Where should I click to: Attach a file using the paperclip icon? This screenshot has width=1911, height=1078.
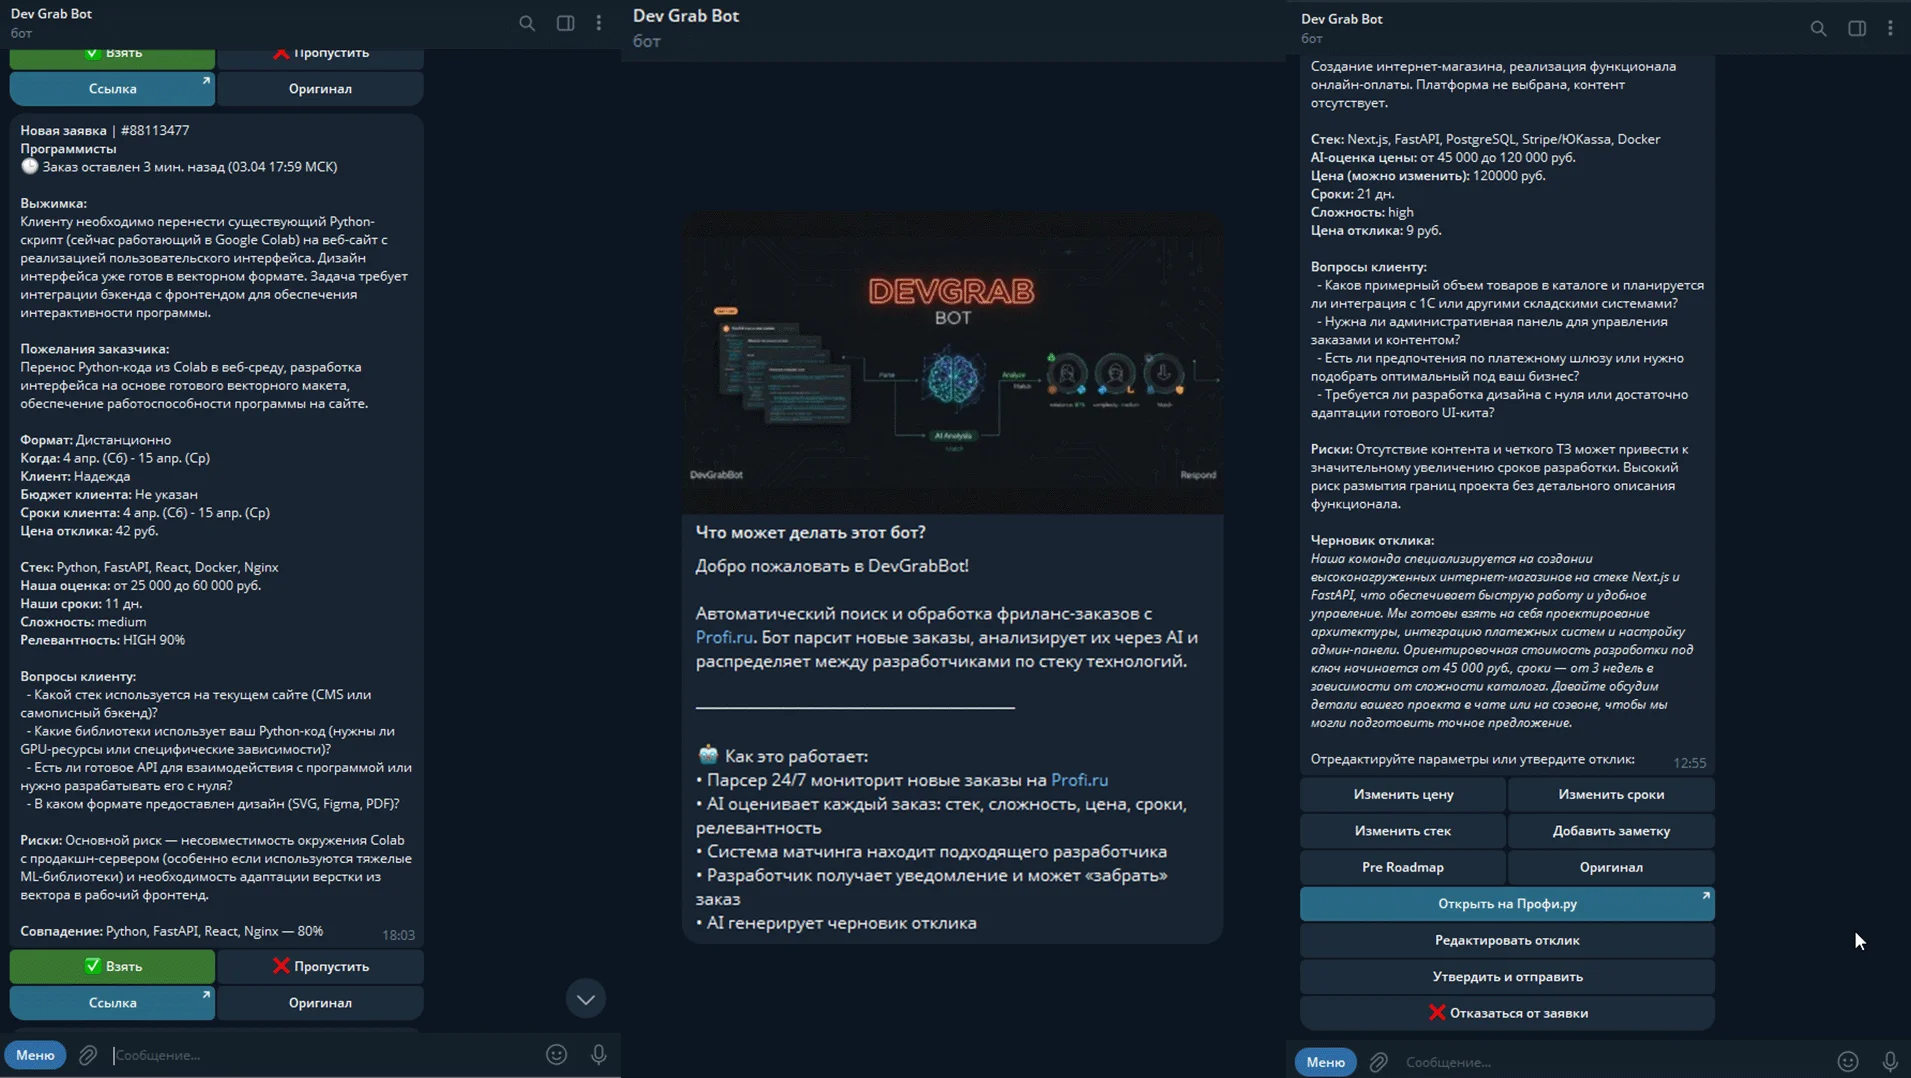[x=88, y=1054]
